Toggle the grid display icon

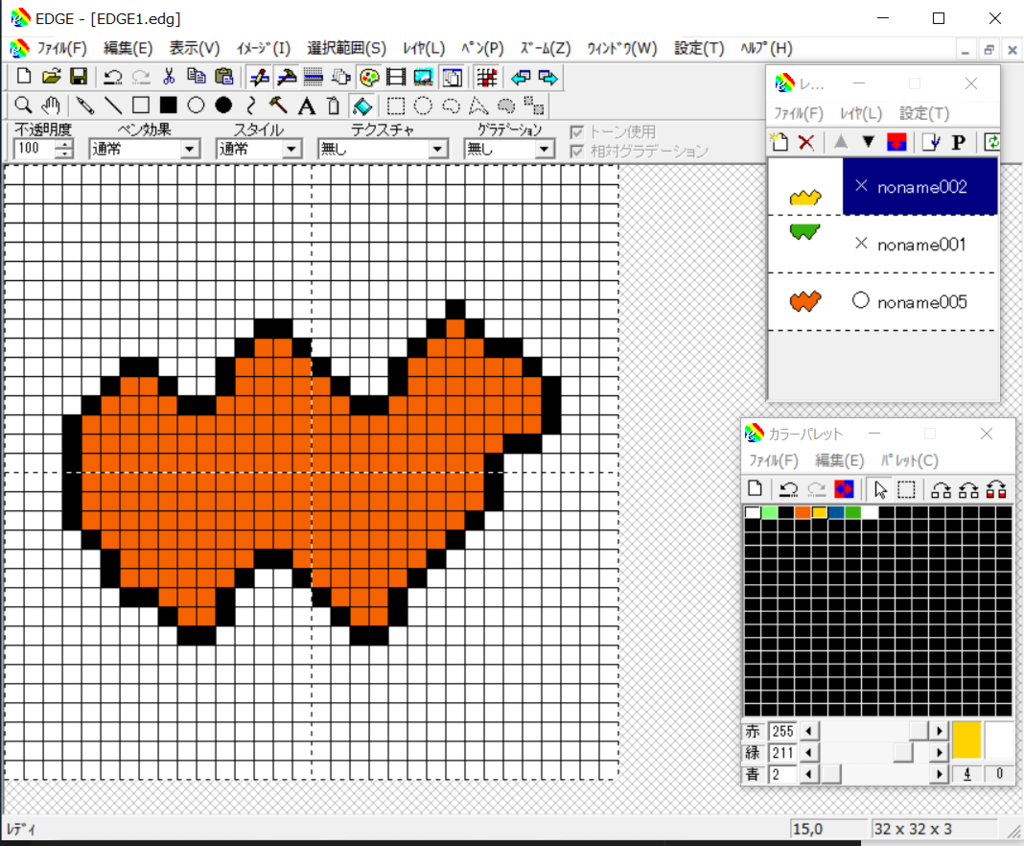(x=487, y=77)
